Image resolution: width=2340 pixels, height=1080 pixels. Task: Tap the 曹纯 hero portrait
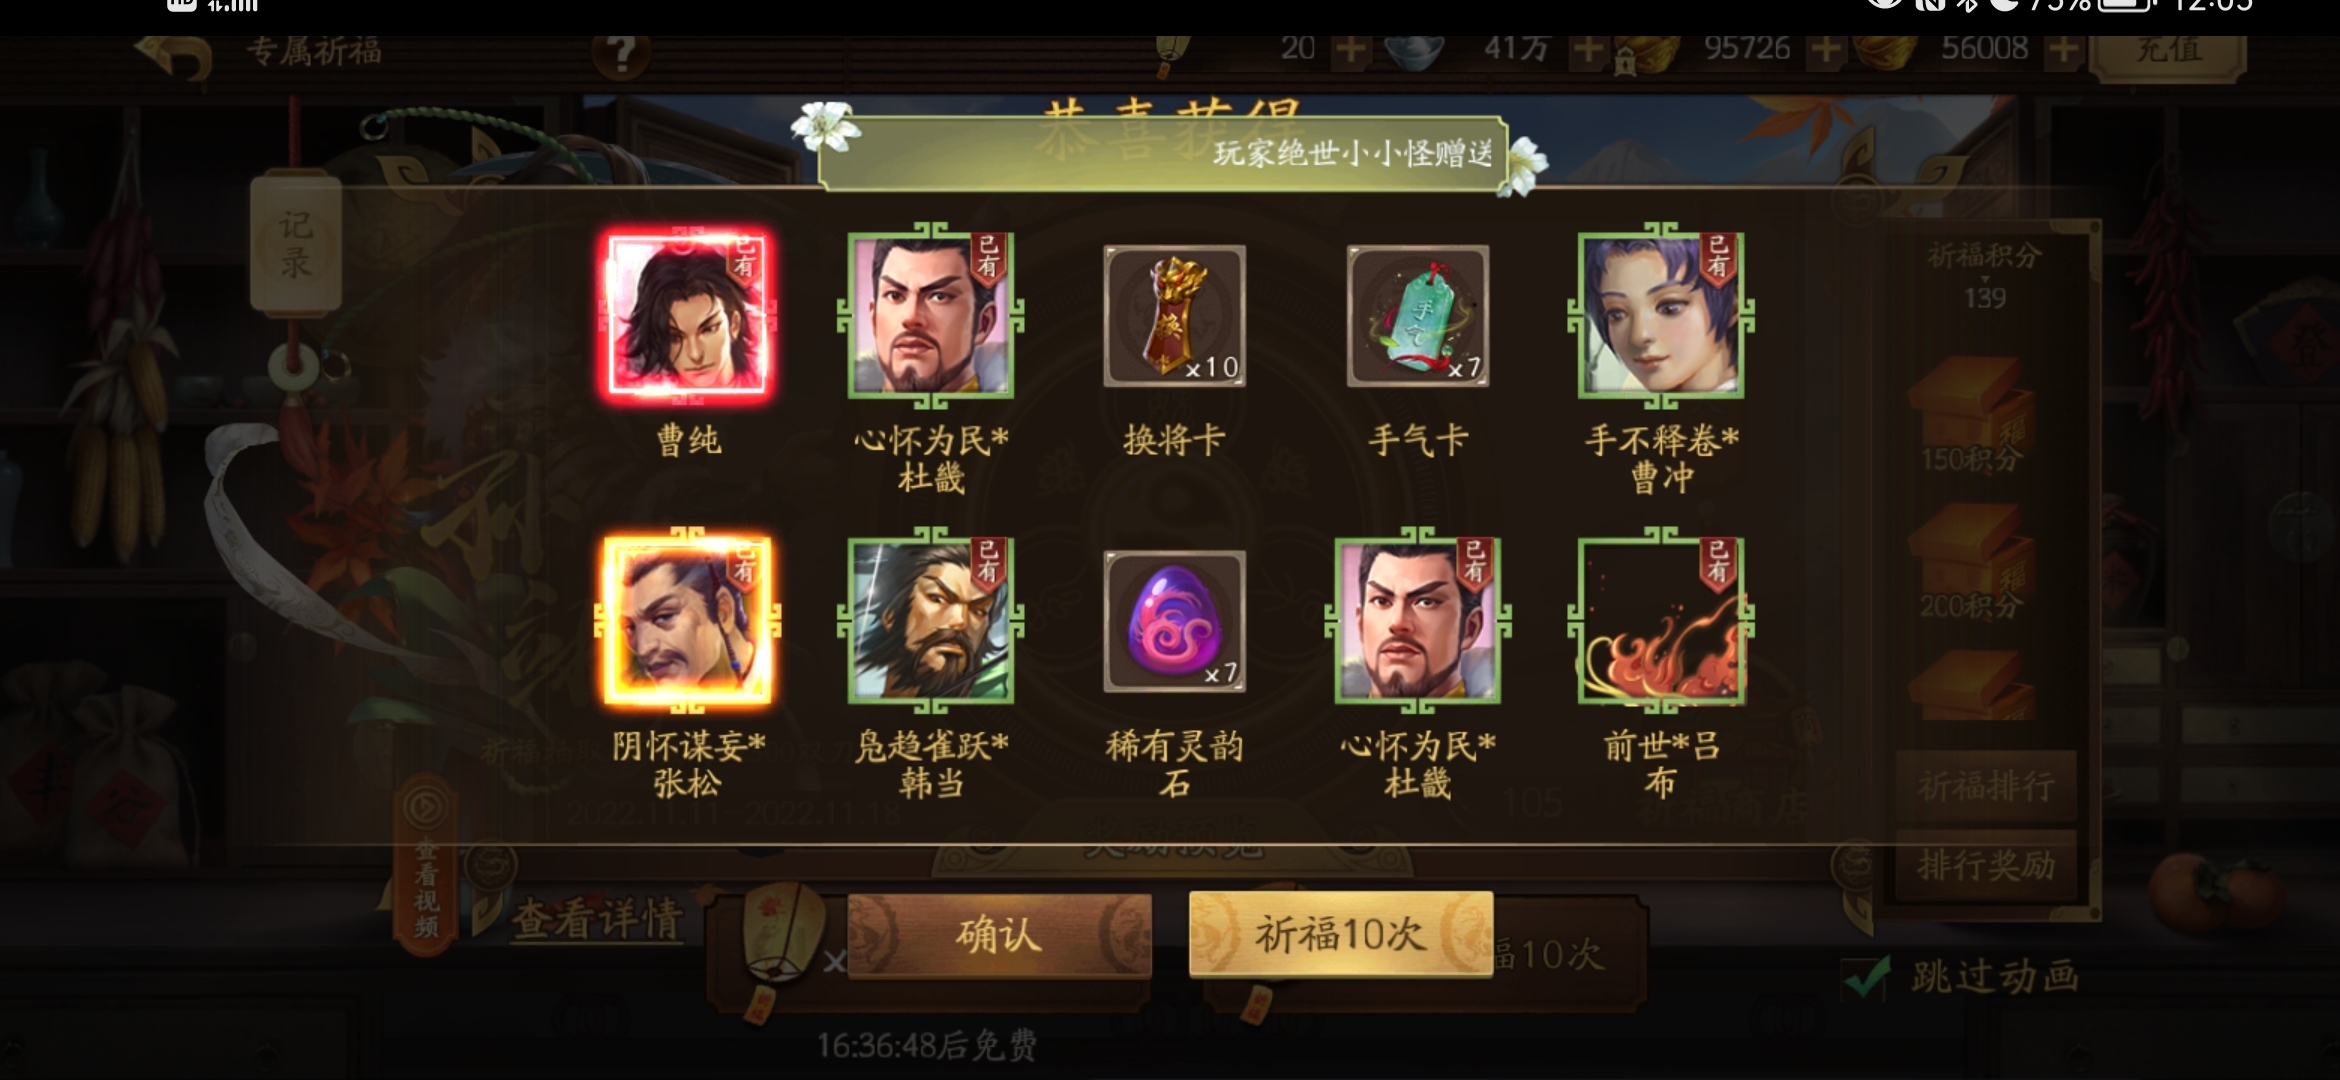coord(687,316)
